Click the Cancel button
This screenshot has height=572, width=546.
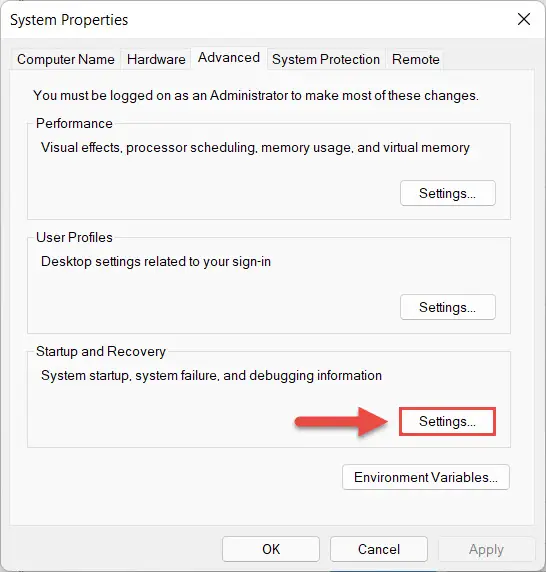(379, 549)
